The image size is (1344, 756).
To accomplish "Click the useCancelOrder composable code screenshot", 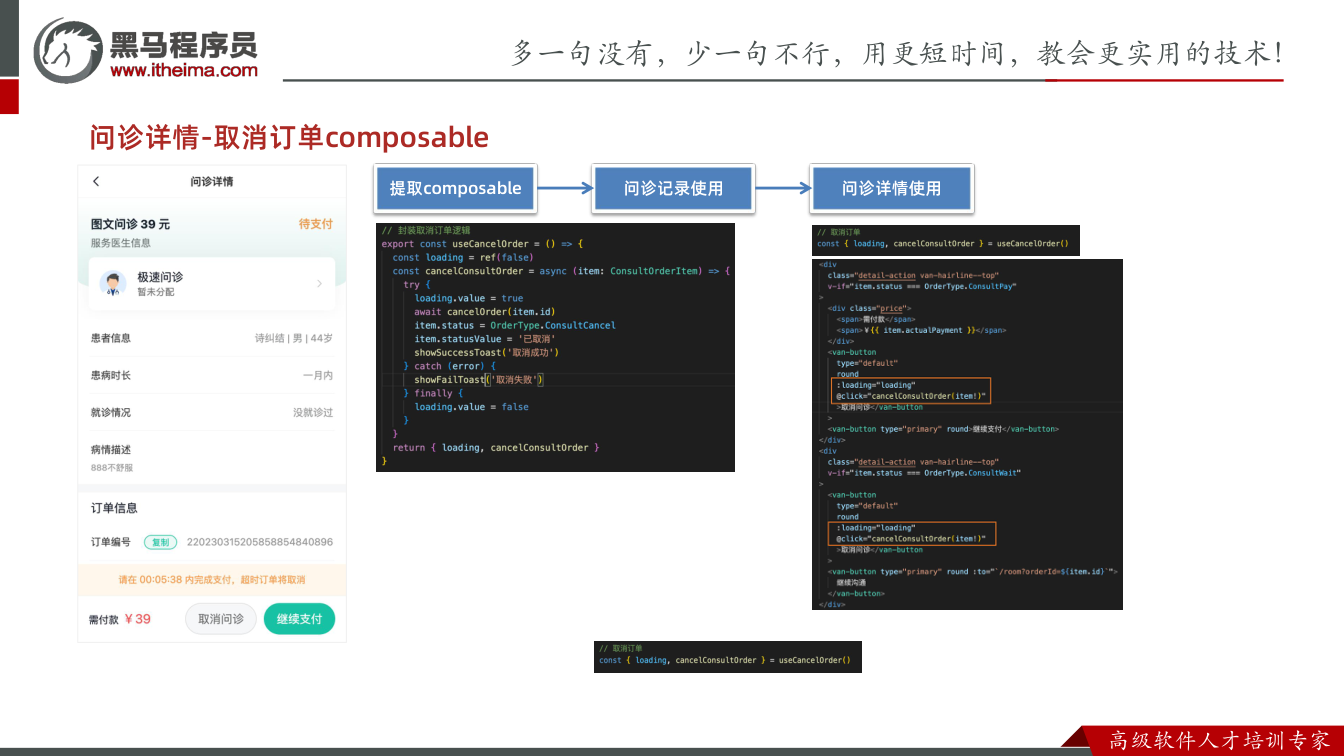I will (555, 347).
